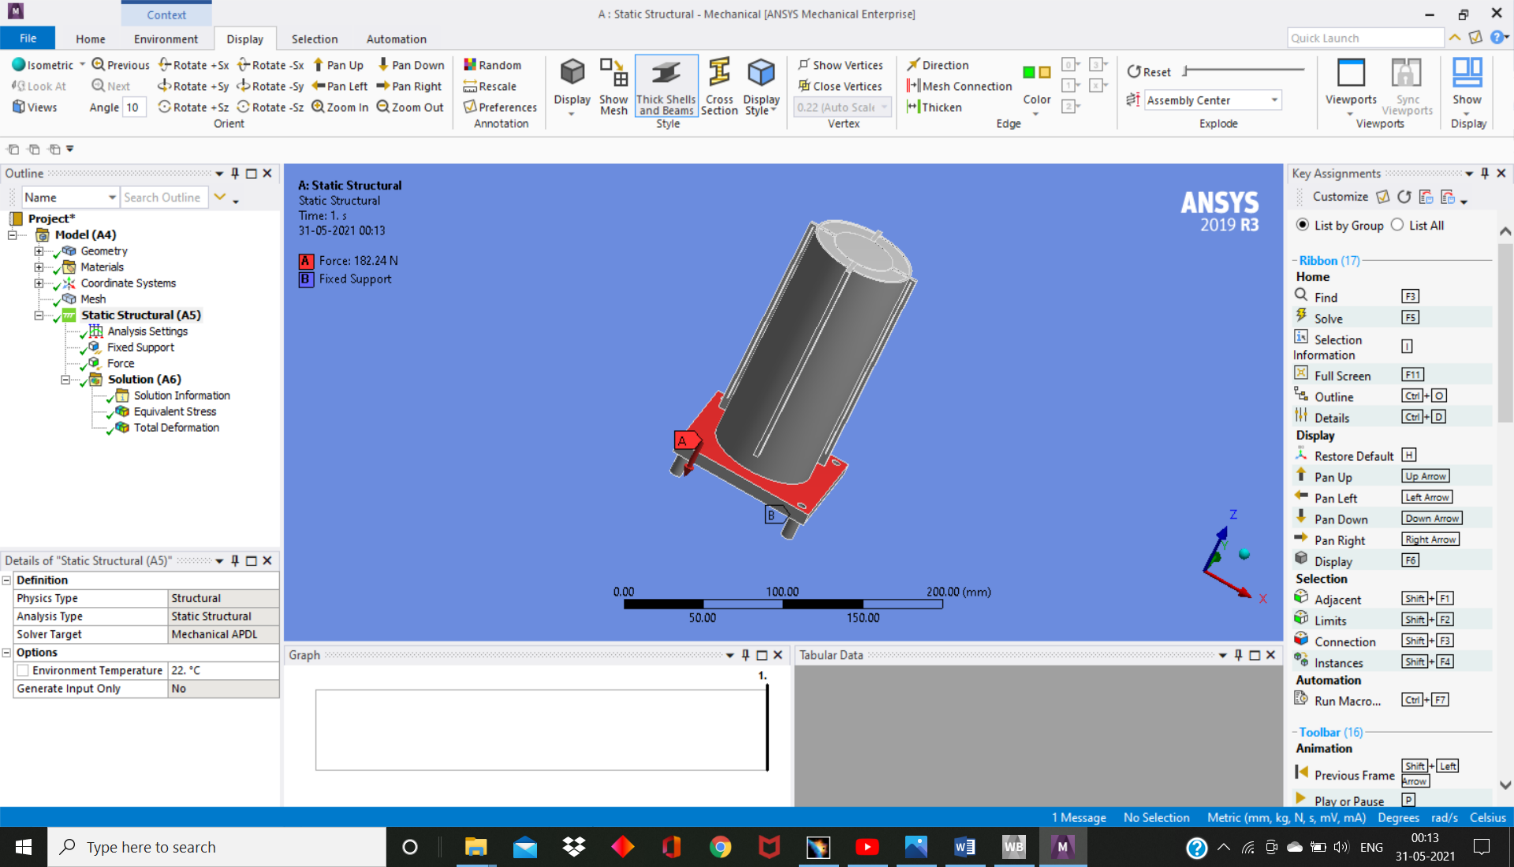The width and height of the screenshot is (1514, 867).
Task: Click Reset explode icon
Action: [1134, 72]
